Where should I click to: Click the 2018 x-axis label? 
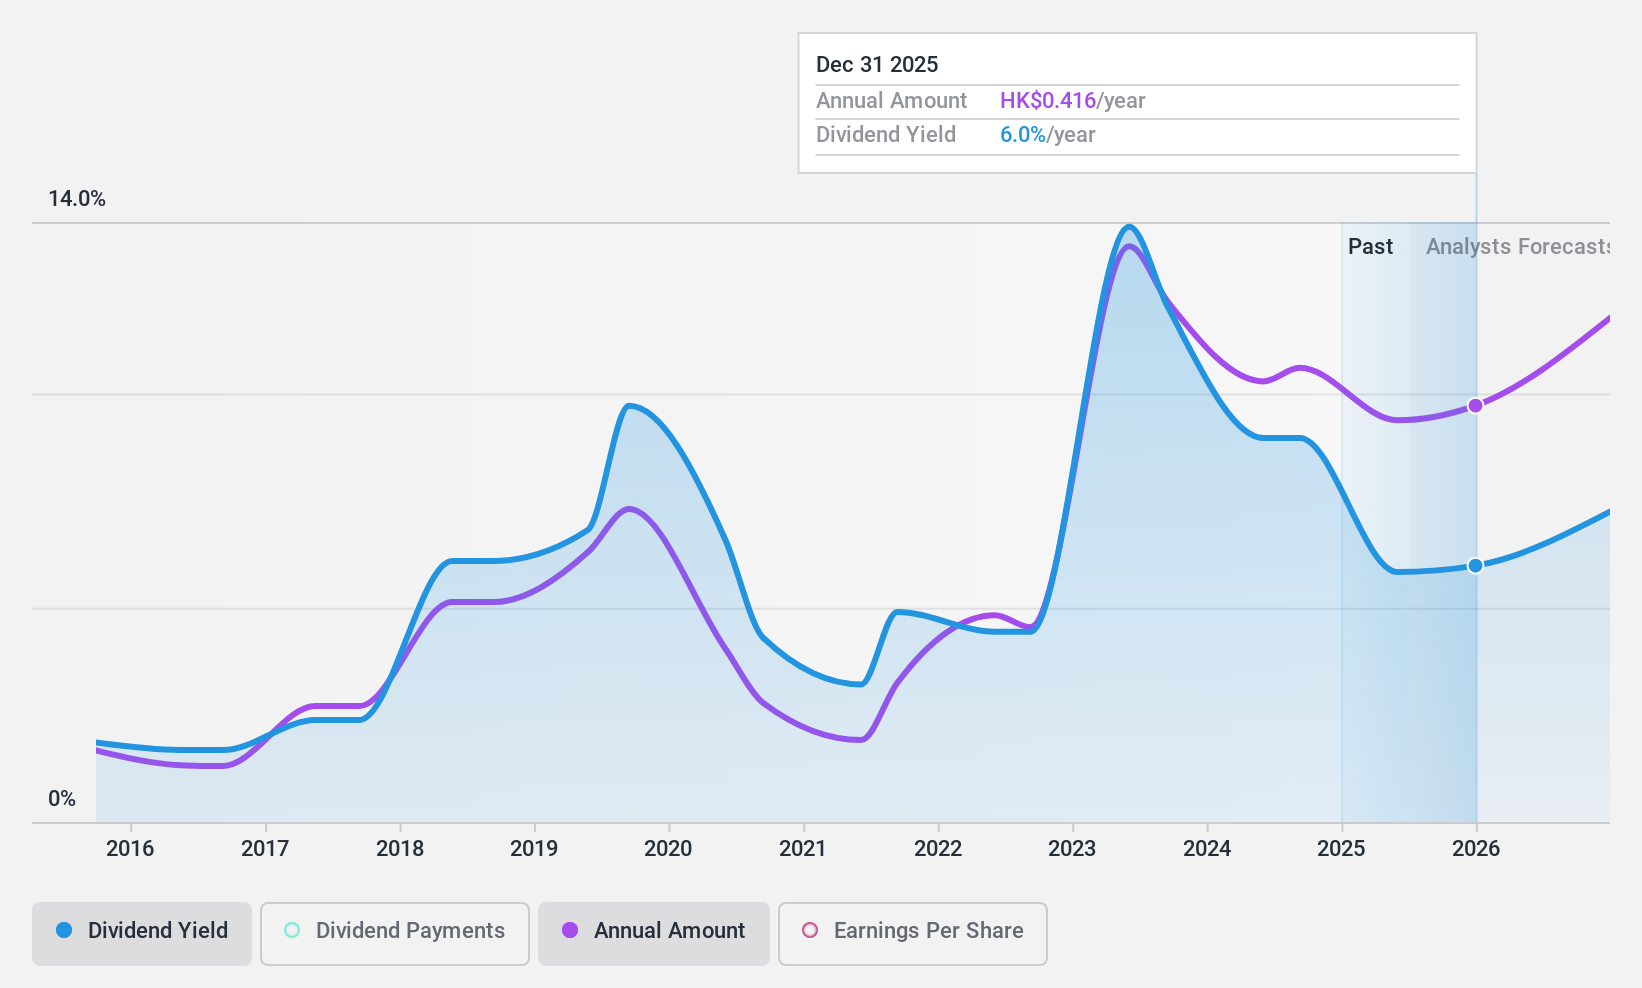pos(400,849)
